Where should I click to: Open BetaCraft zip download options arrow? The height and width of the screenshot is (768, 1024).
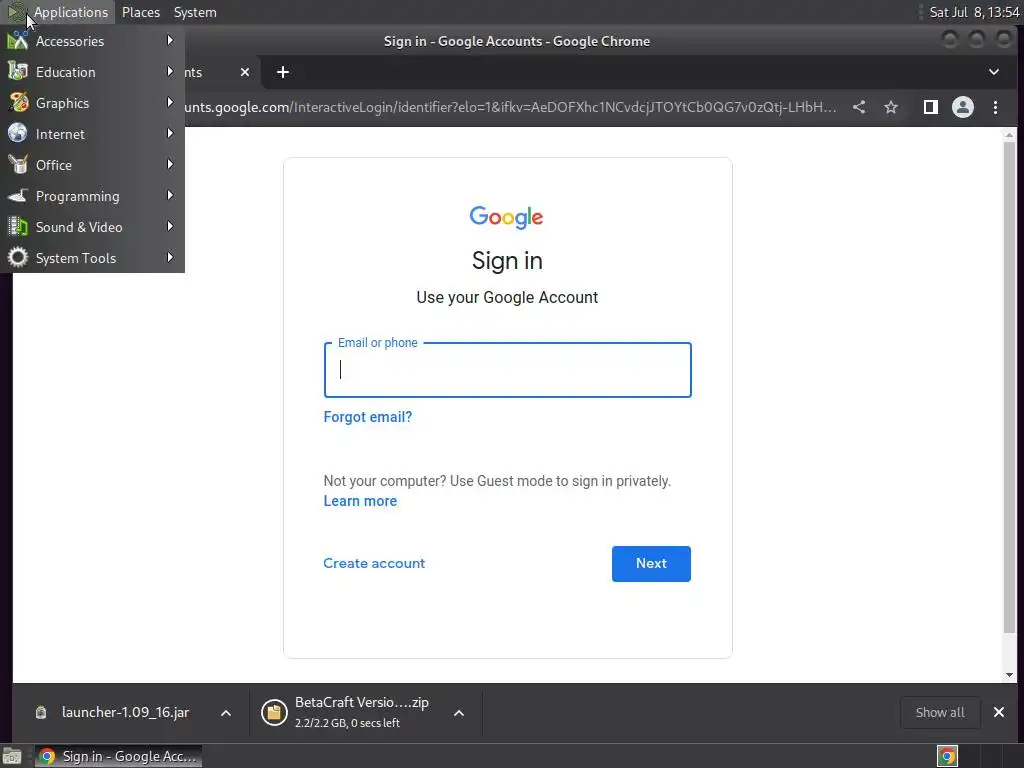459,713
